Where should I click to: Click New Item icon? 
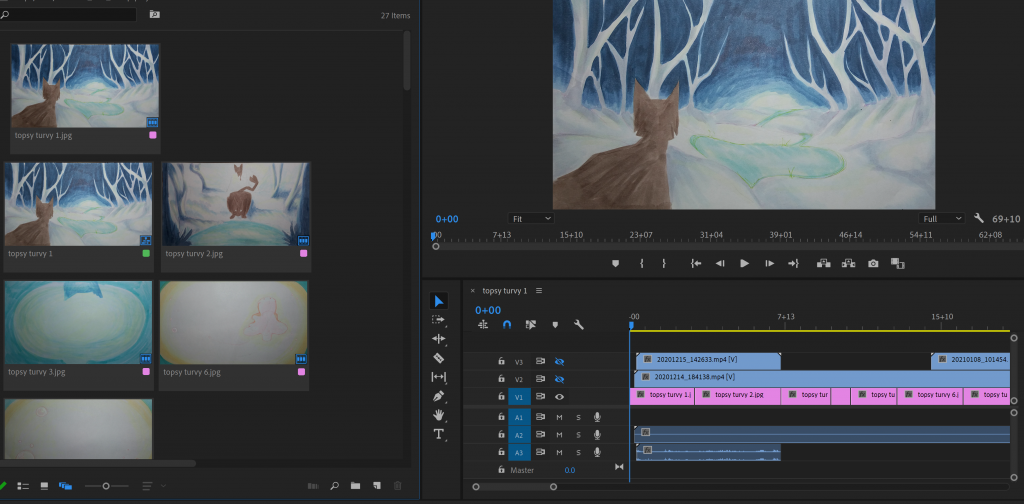tap(377, 486)
